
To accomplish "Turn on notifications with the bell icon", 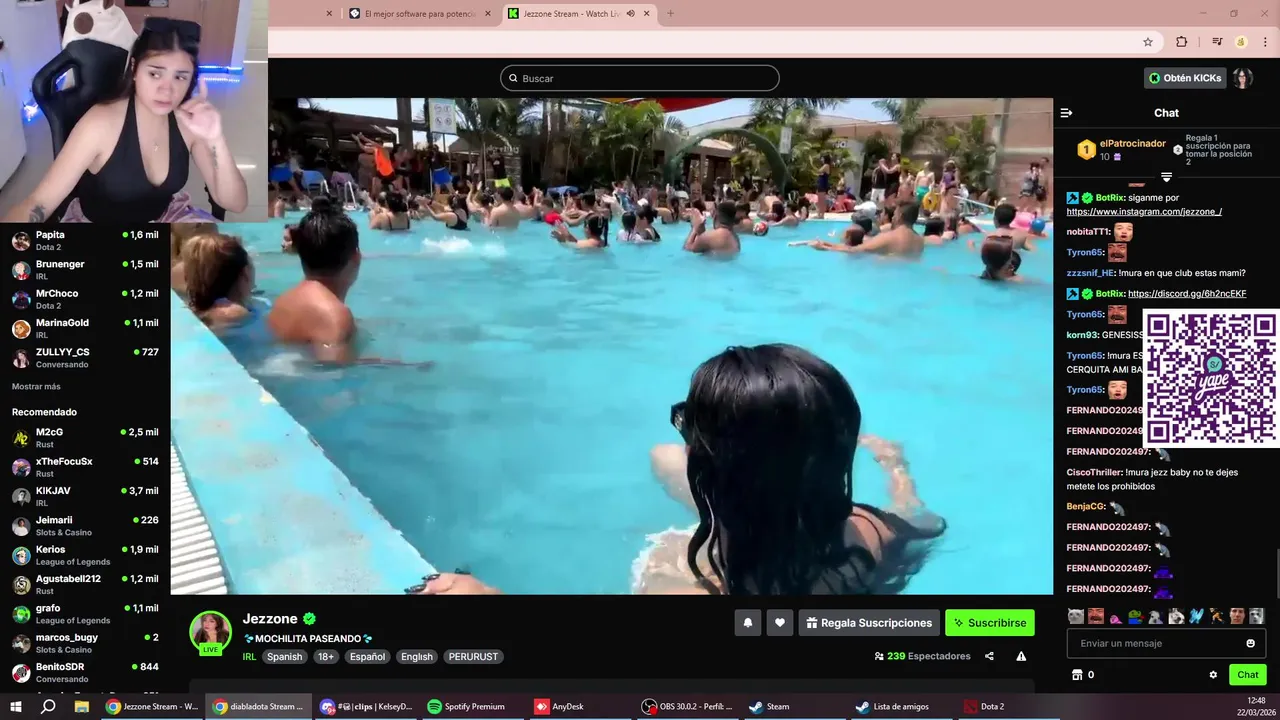I will pos(747,623).
